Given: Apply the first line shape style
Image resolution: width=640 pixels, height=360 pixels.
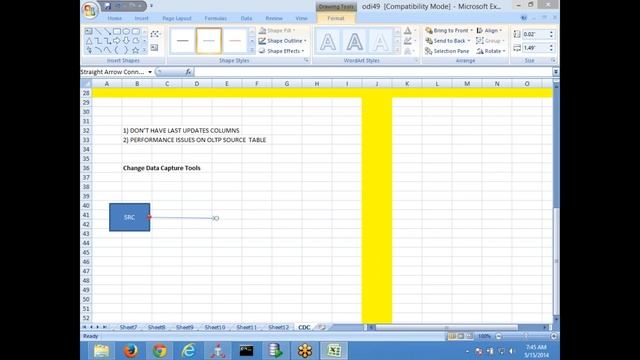Looking at the screenshot, I should pos(182,41).
